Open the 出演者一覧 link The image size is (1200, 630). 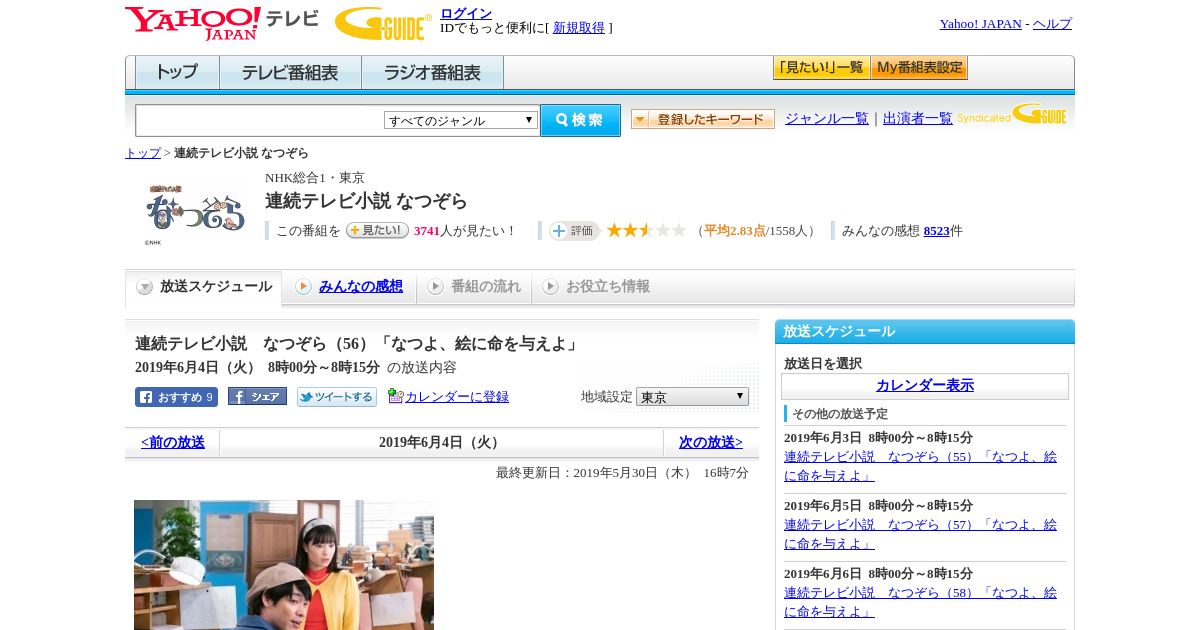pos(917,119)
